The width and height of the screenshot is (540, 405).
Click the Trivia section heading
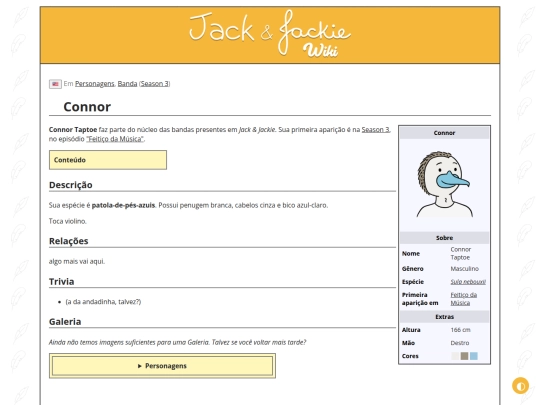[61, 282]
